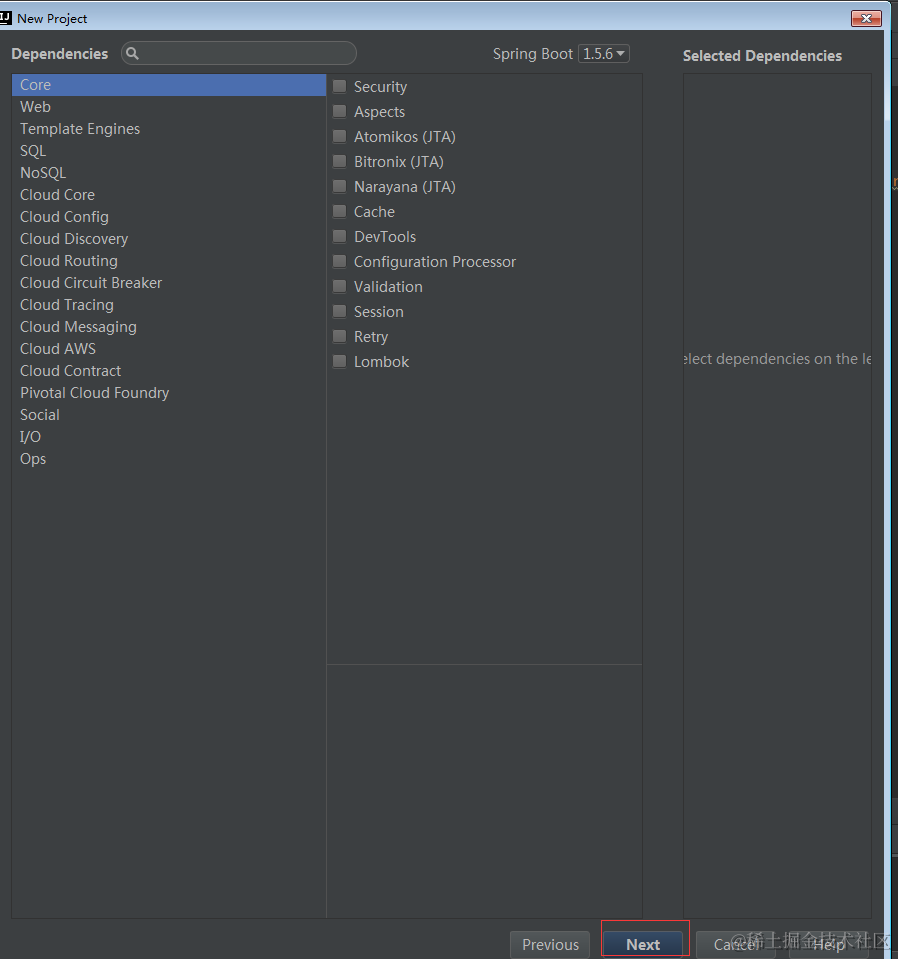This screenshot has height=959, width=898.
Task: Enable the Security dependency checkbox
Action: pyautogui.click(x=340, y=86)
